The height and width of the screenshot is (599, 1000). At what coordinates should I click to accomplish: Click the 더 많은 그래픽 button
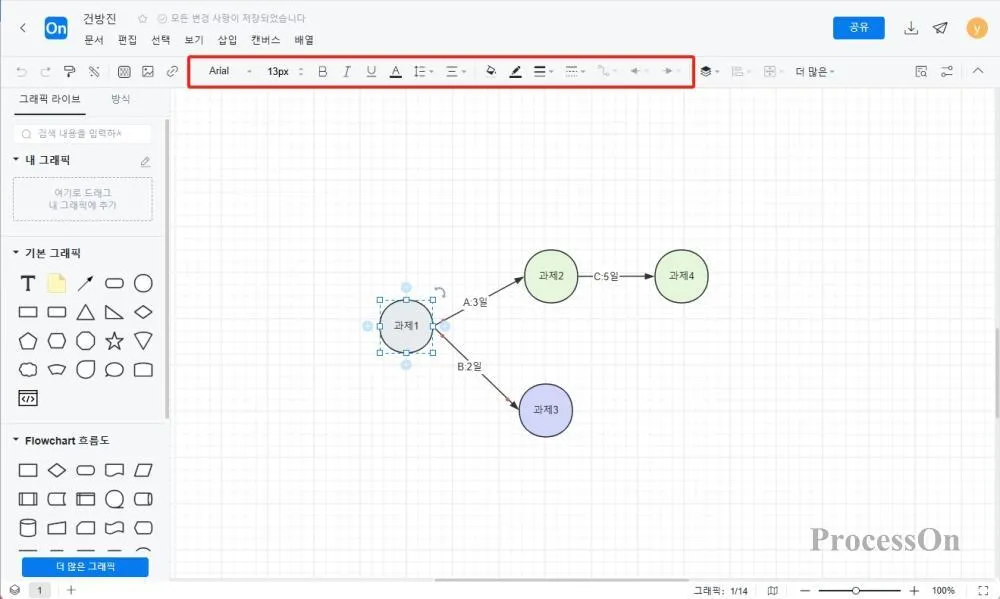tap(85, 566)
